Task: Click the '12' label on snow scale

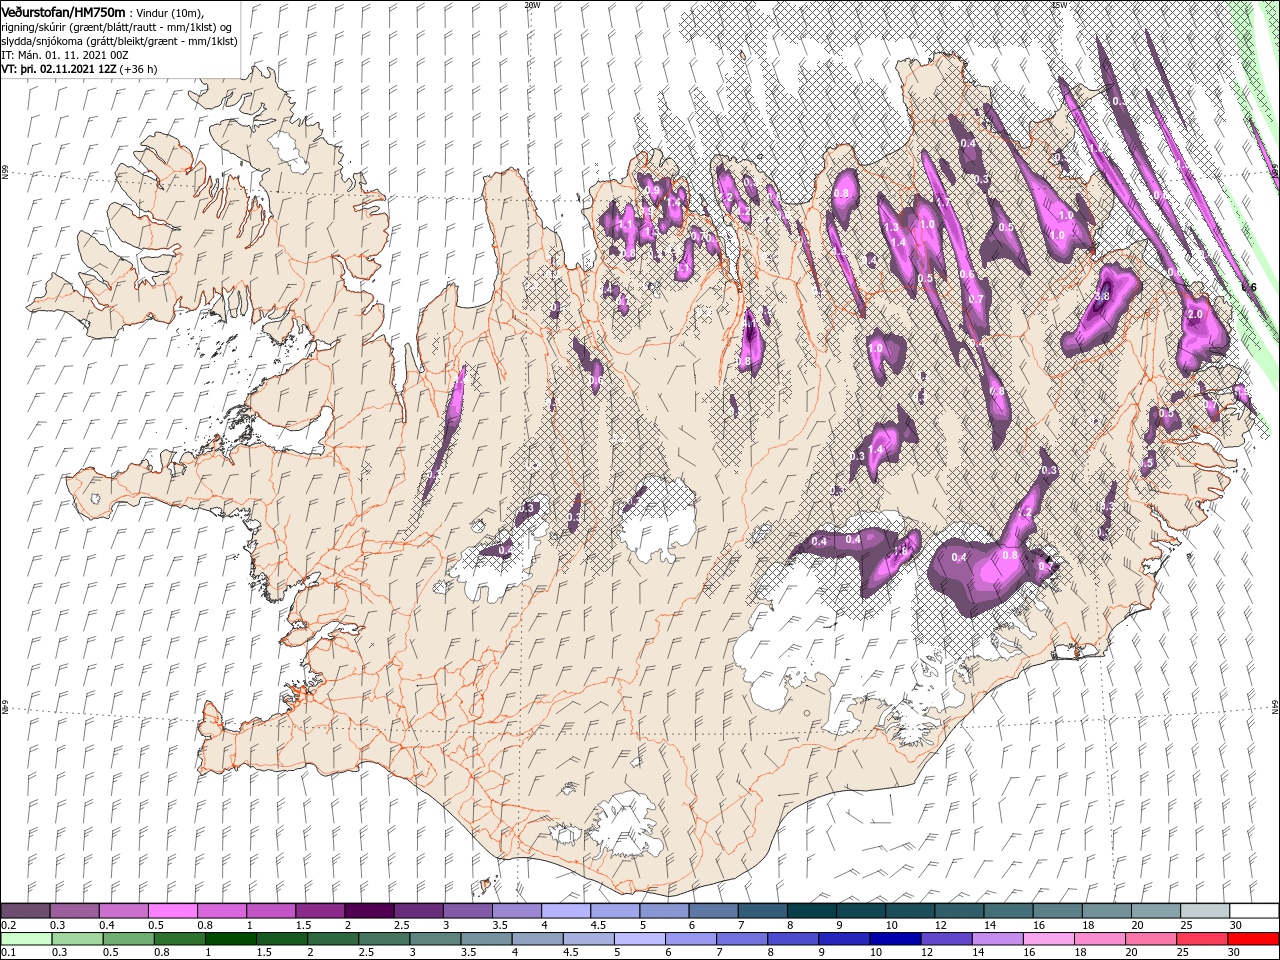Action: click(x=940, y=924)
